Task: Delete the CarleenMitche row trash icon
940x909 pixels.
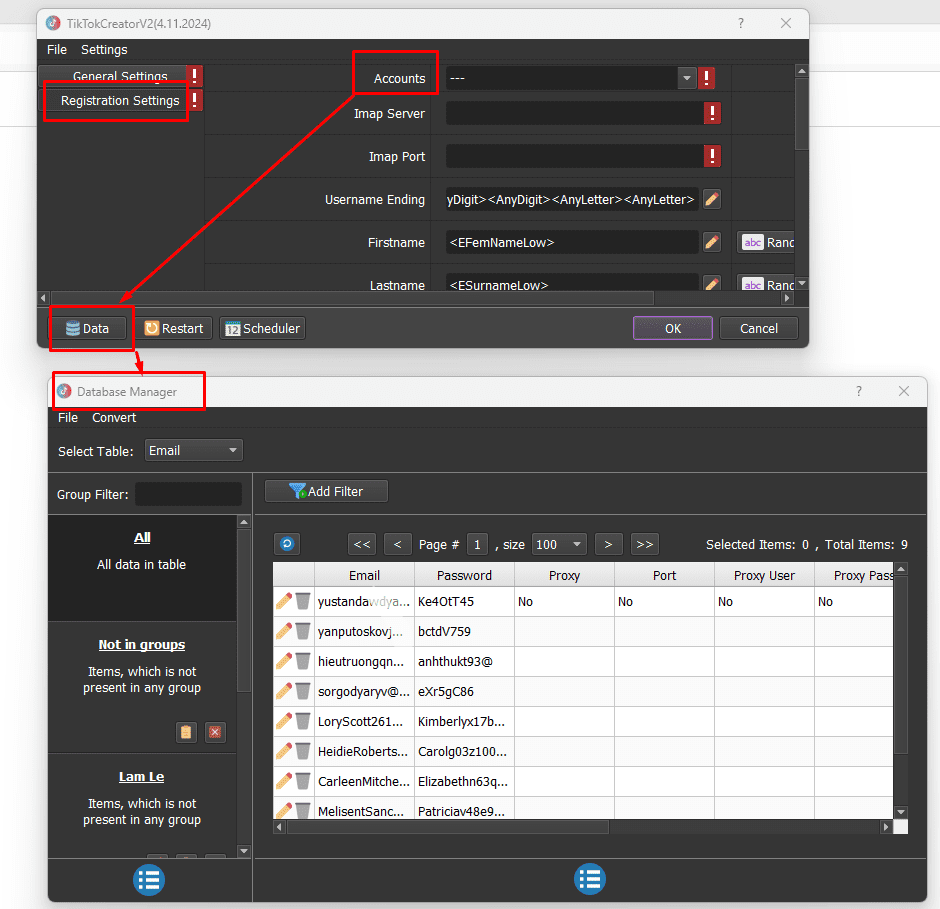Action: (x=303, y=781)
